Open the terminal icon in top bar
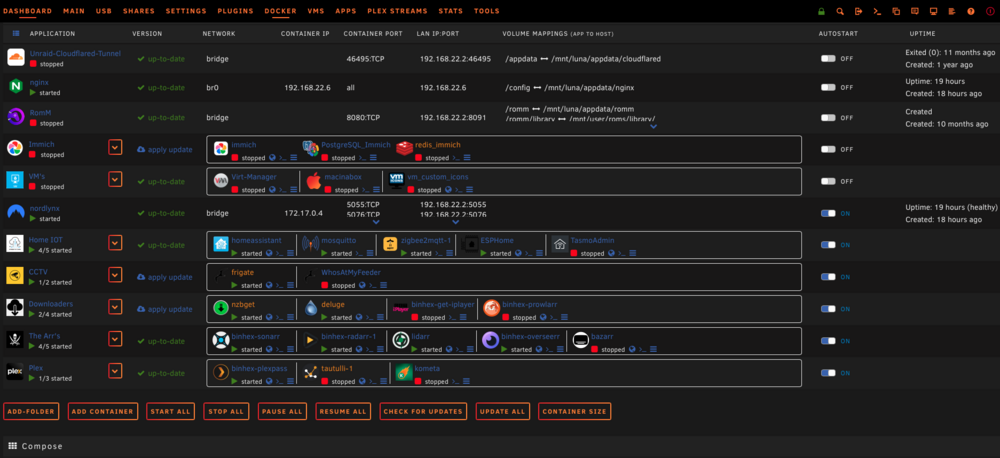 [x=878, y=11]
